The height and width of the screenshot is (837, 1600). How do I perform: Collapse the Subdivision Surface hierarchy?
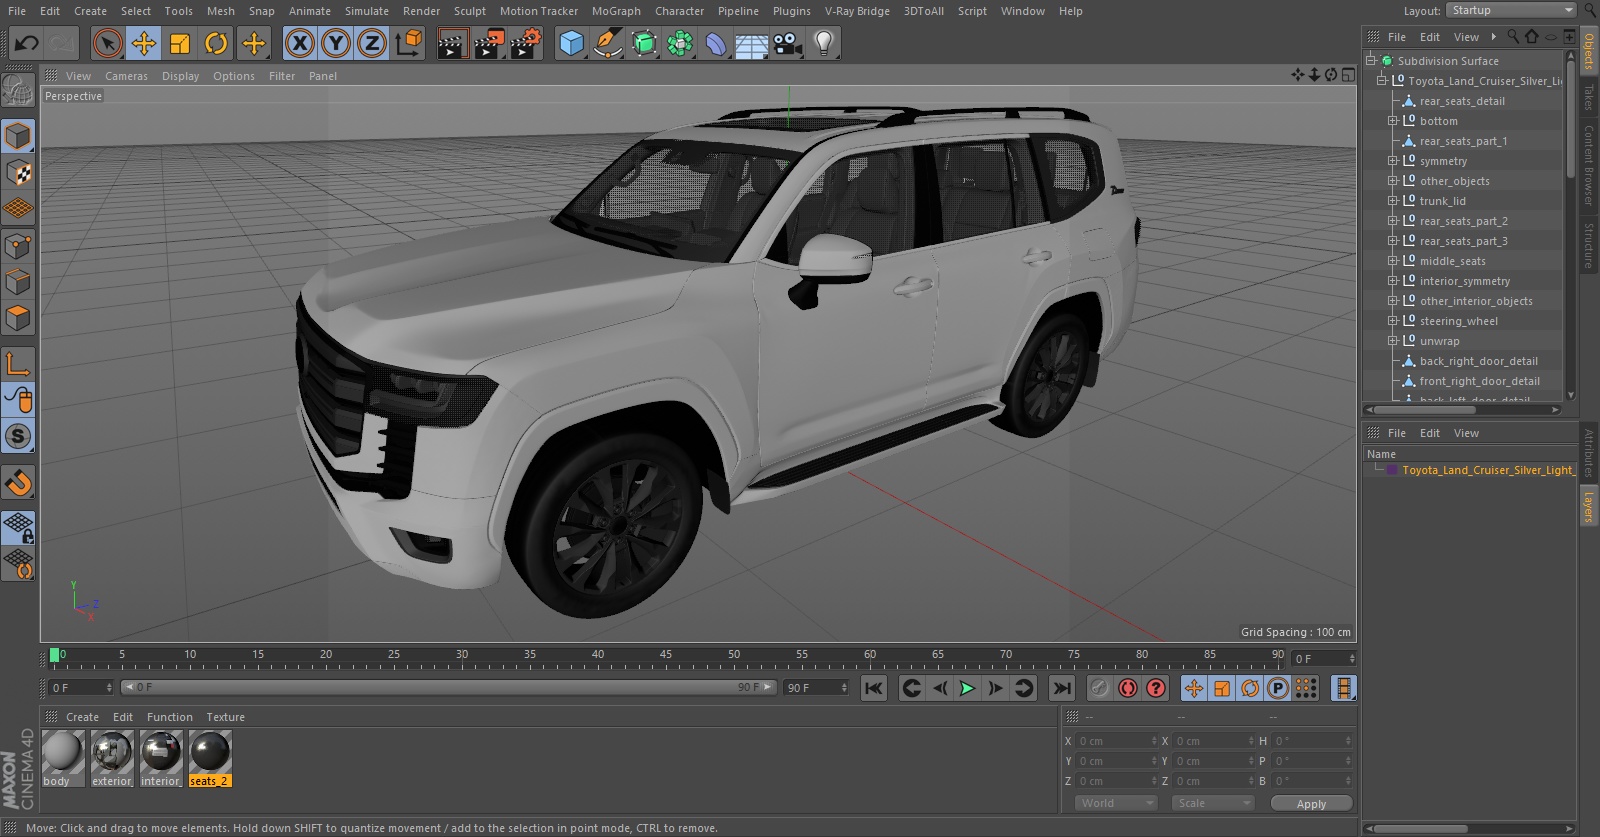(1370, 60)
